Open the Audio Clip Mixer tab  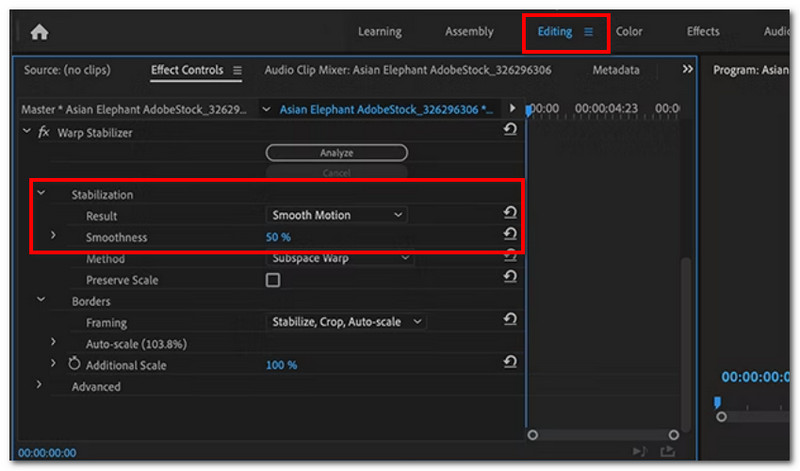point(408,70)
